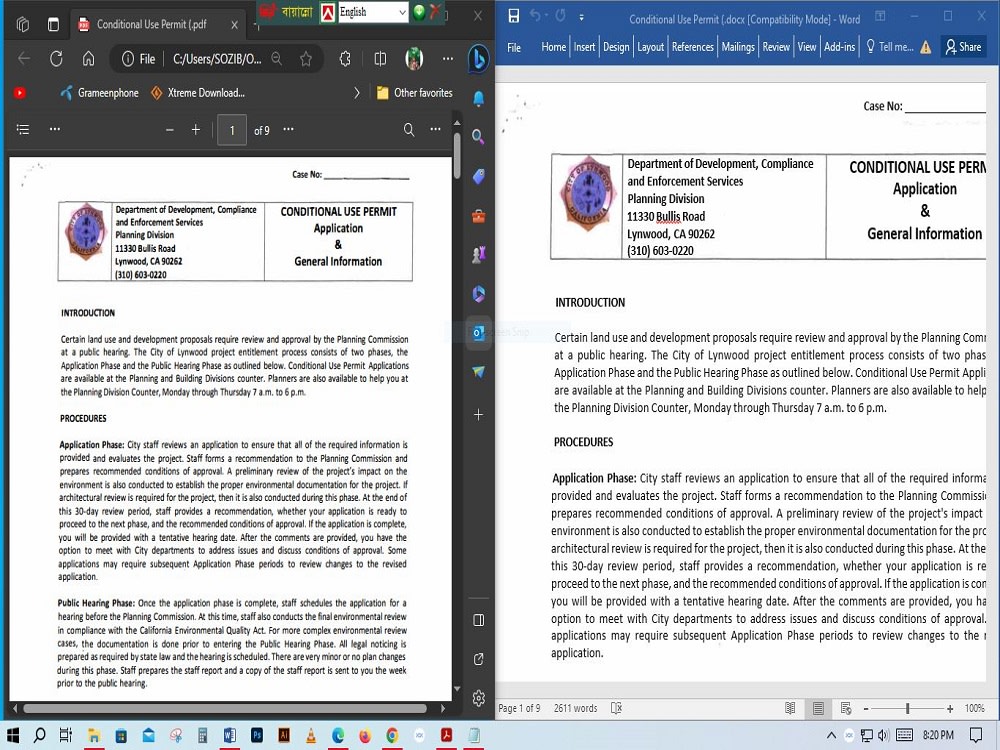Switch Word to Web Layout view
The image size is (1000, 750).
point(846,708)
